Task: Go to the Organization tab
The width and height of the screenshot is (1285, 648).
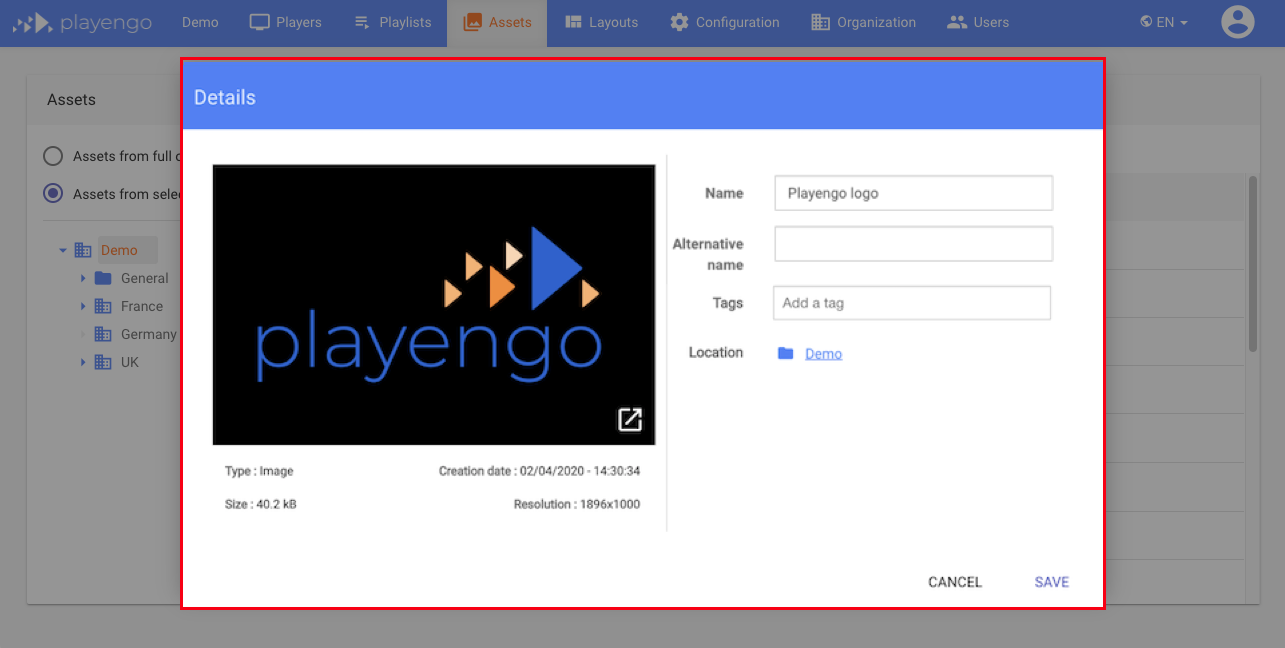Action: tap(863, 22)
